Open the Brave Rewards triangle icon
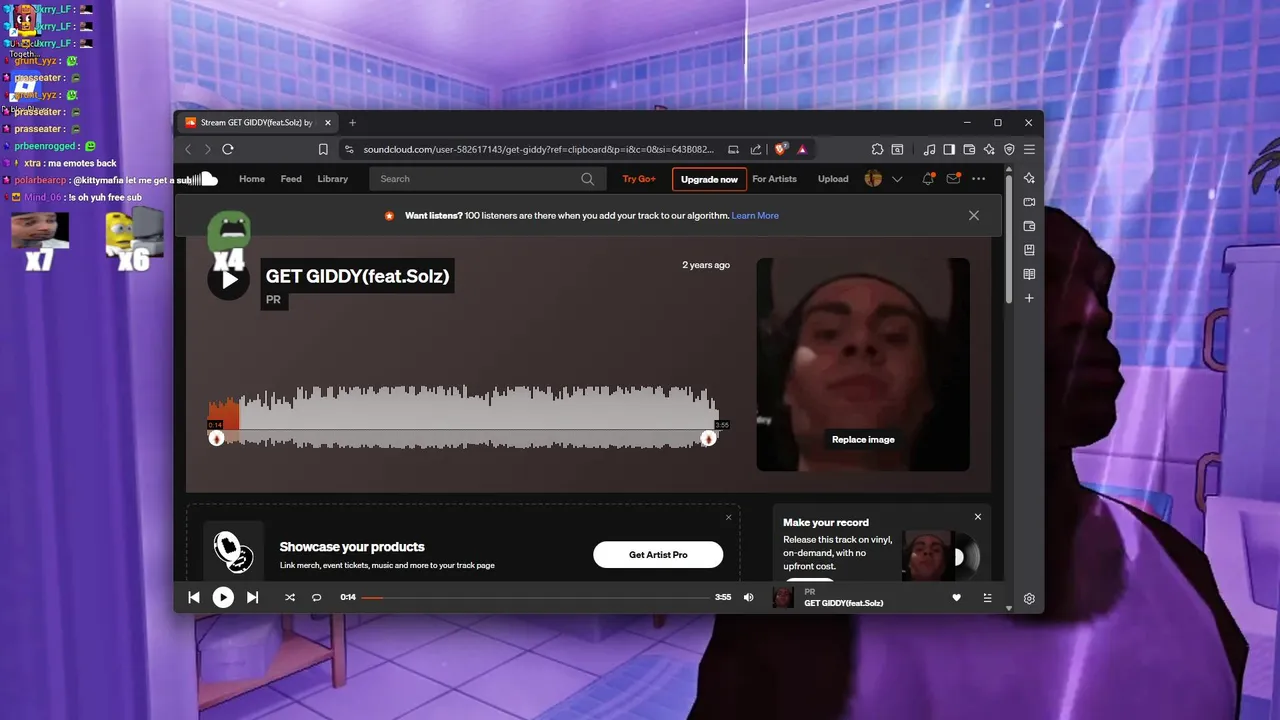The width and height of the screenshot is (1280, 720). 802,149
